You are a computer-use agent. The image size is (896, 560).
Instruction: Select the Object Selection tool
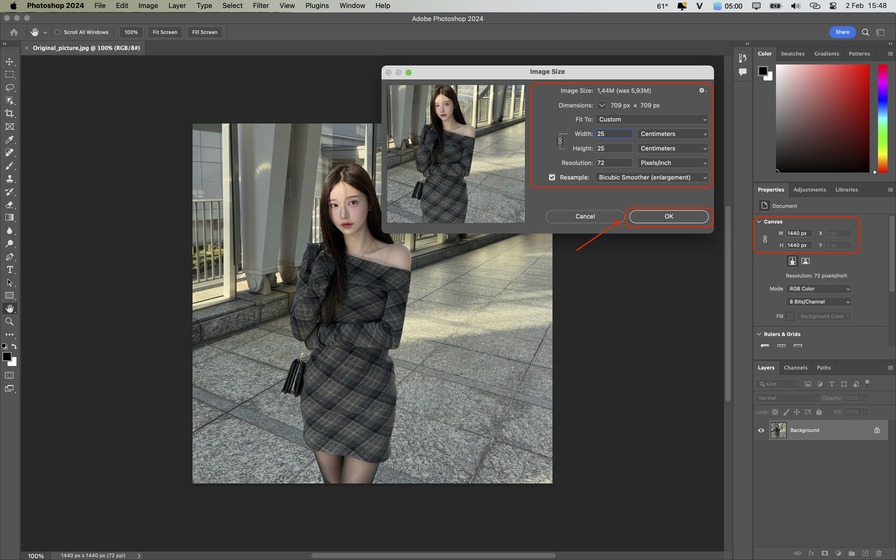pyautogui.click(x=10, y=101)
